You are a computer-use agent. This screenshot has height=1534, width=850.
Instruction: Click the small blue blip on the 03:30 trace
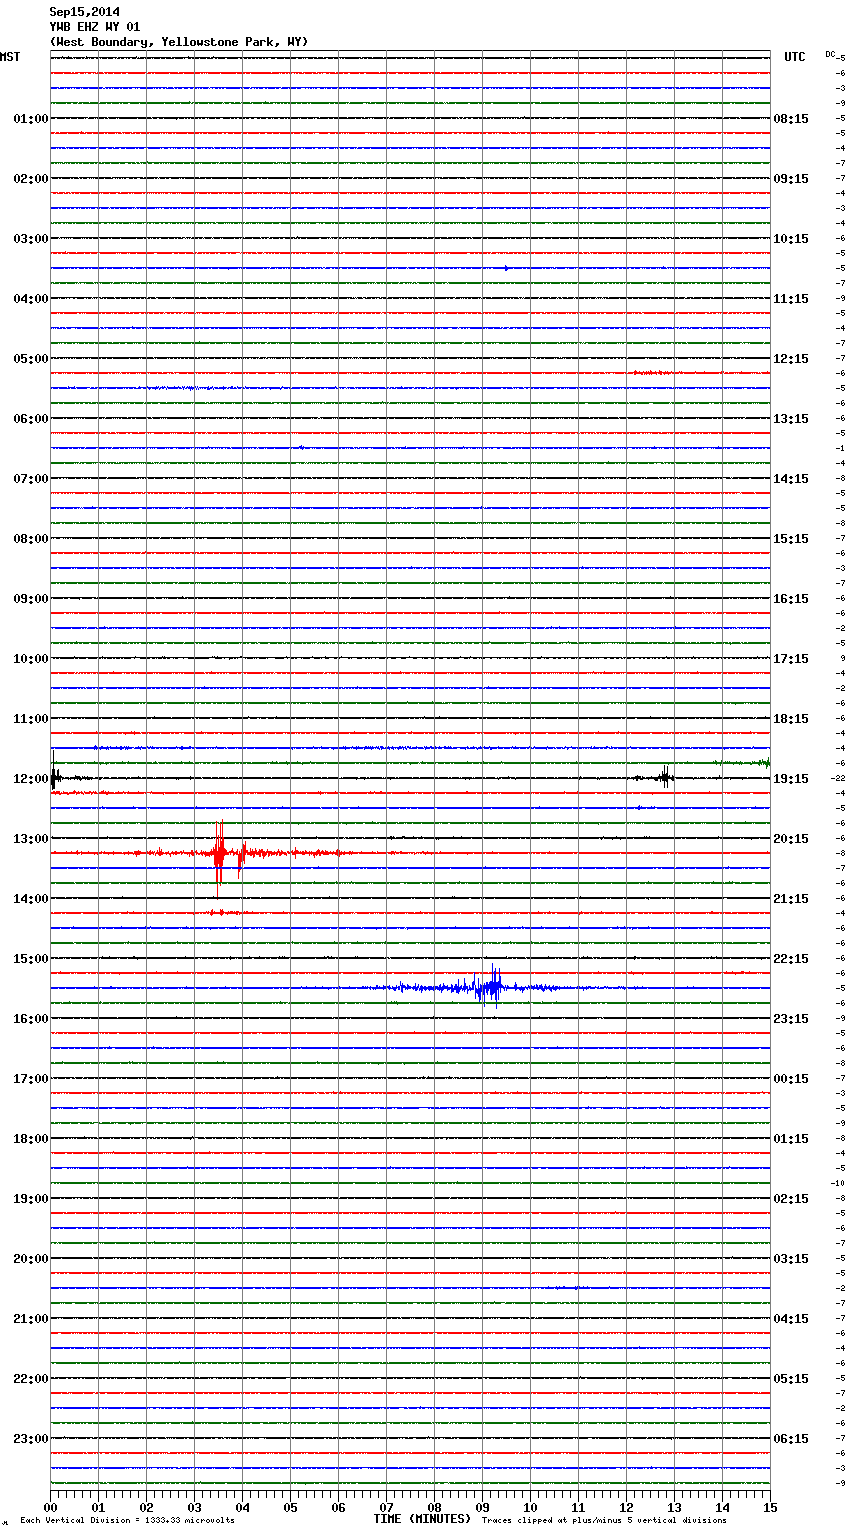507,268
